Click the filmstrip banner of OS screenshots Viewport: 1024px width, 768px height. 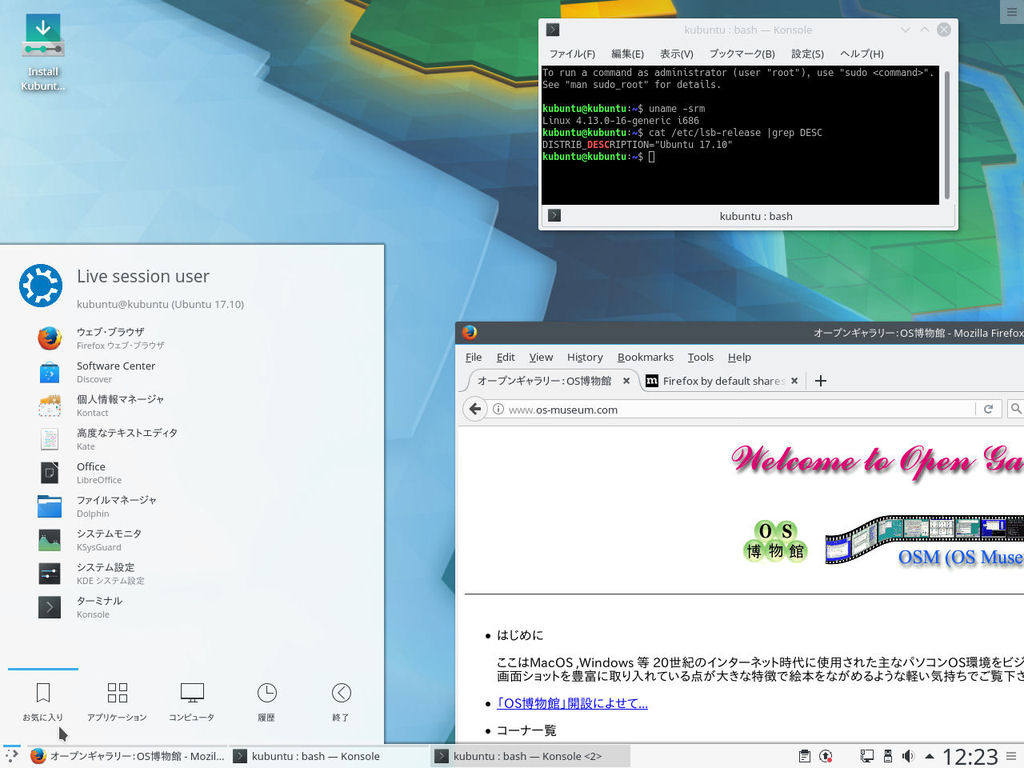(924, 540)
